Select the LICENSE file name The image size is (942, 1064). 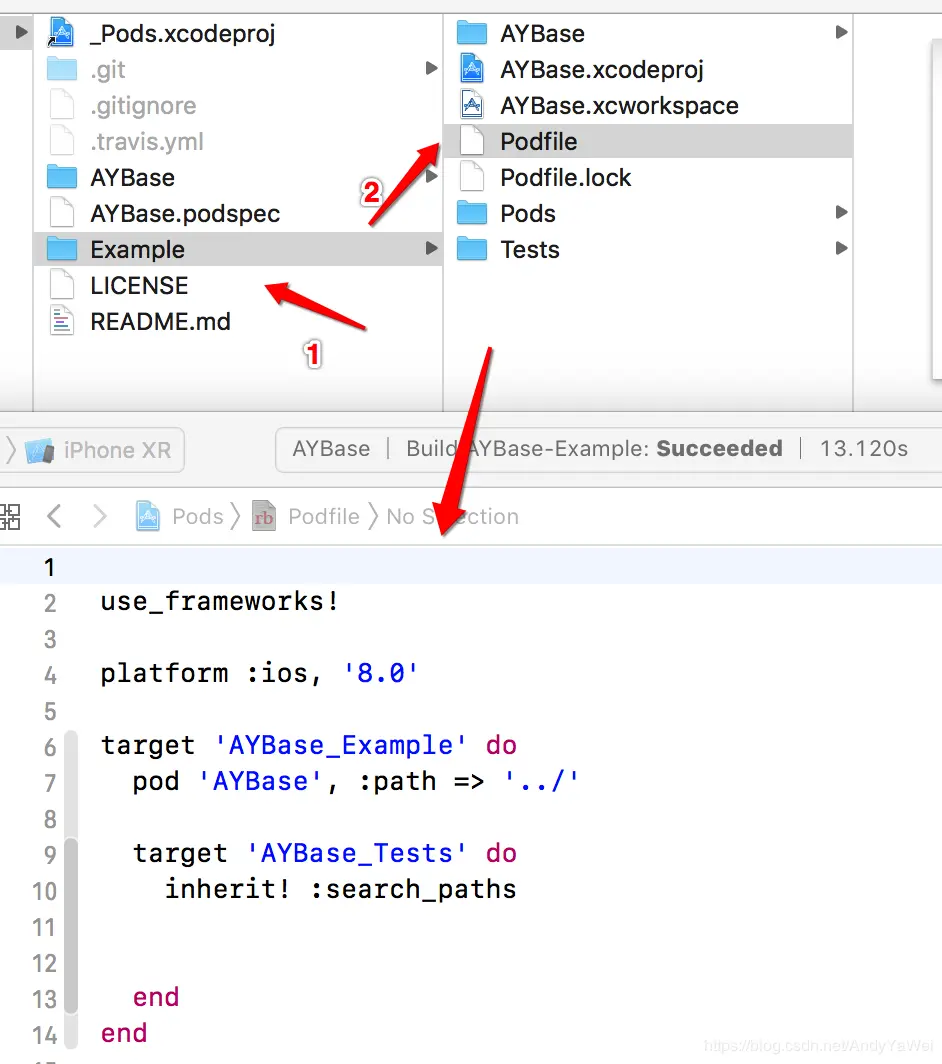(139, 286)
